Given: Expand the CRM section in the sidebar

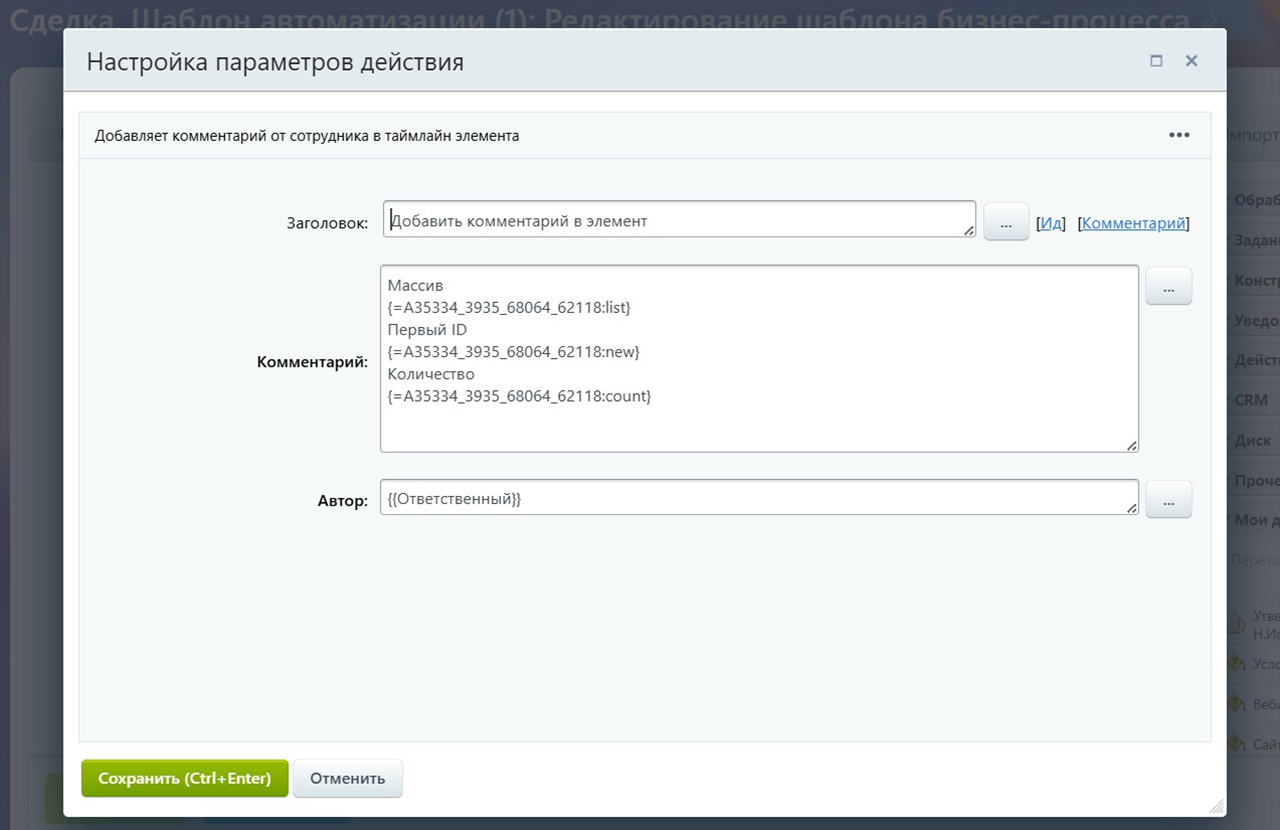Looking at the screenshot, I should pyautogui.click(x=1252, y=400).
